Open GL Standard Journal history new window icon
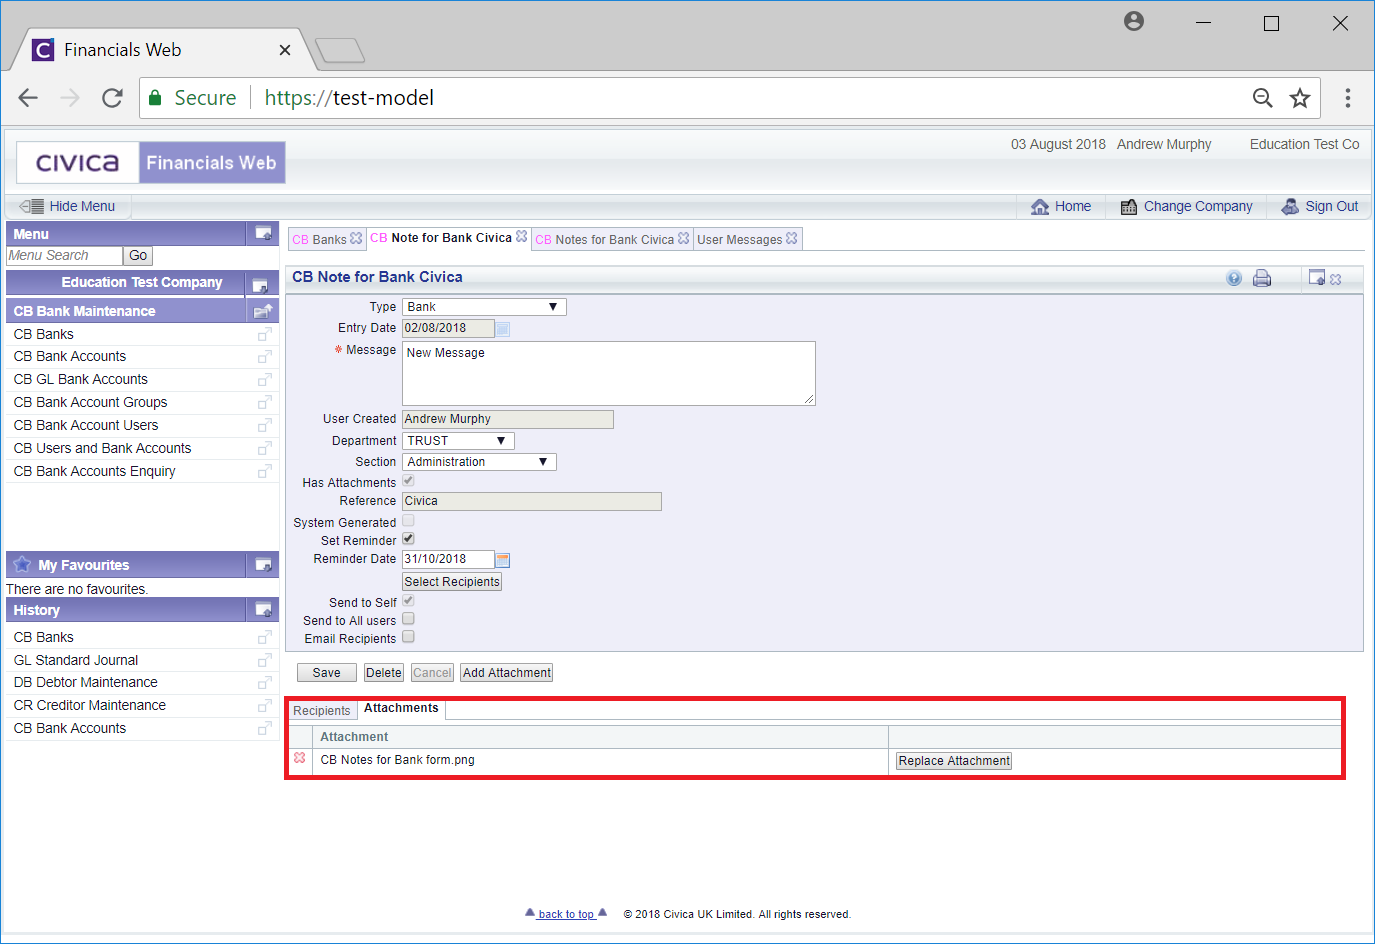The image size is (1375, 944). pos(264,661)
